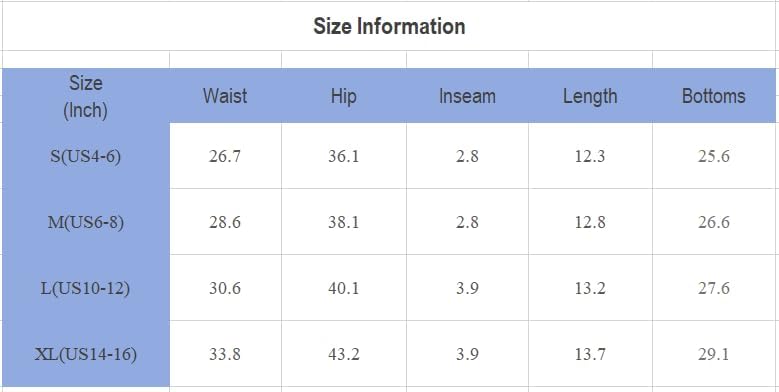
Task: Select the Waist column header
Action: pyautogui.click(x=225, y=96)
